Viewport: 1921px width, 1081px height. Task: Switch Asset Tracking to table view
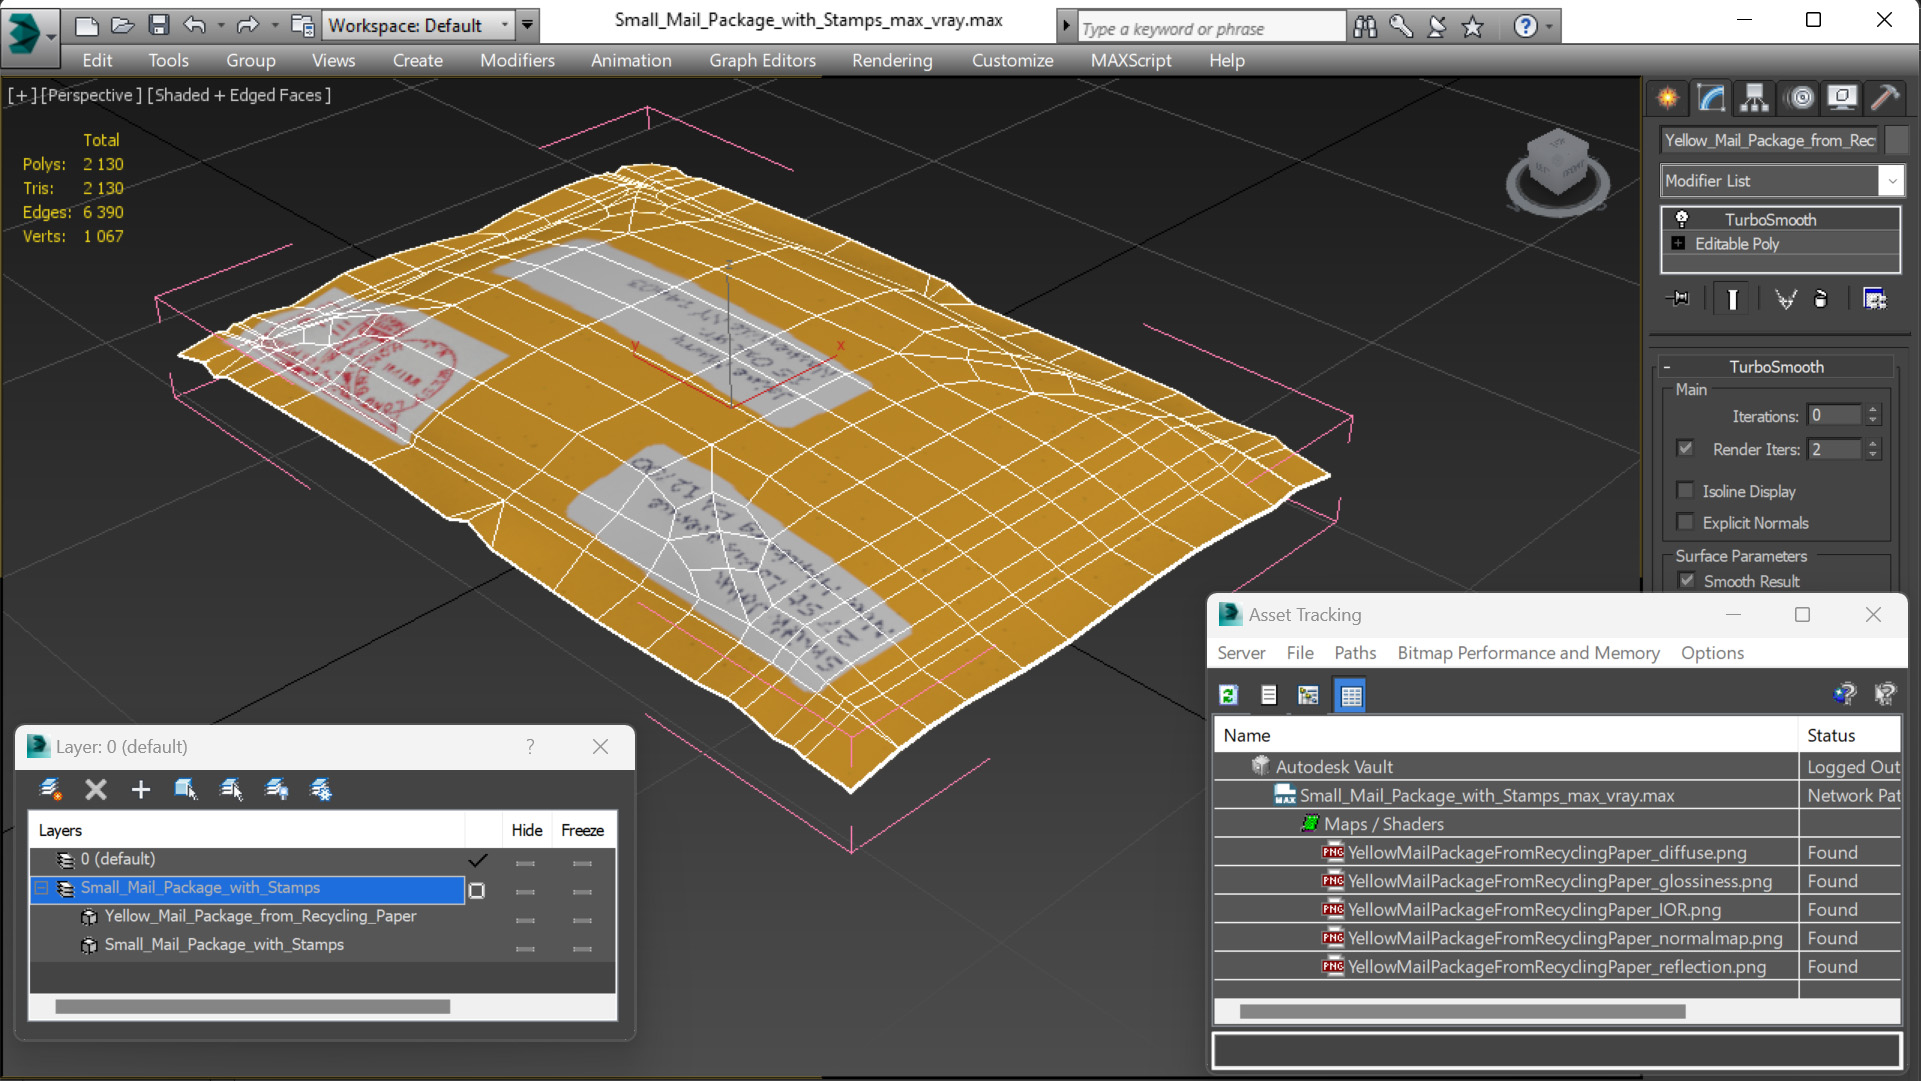[x=1351, y=695]
